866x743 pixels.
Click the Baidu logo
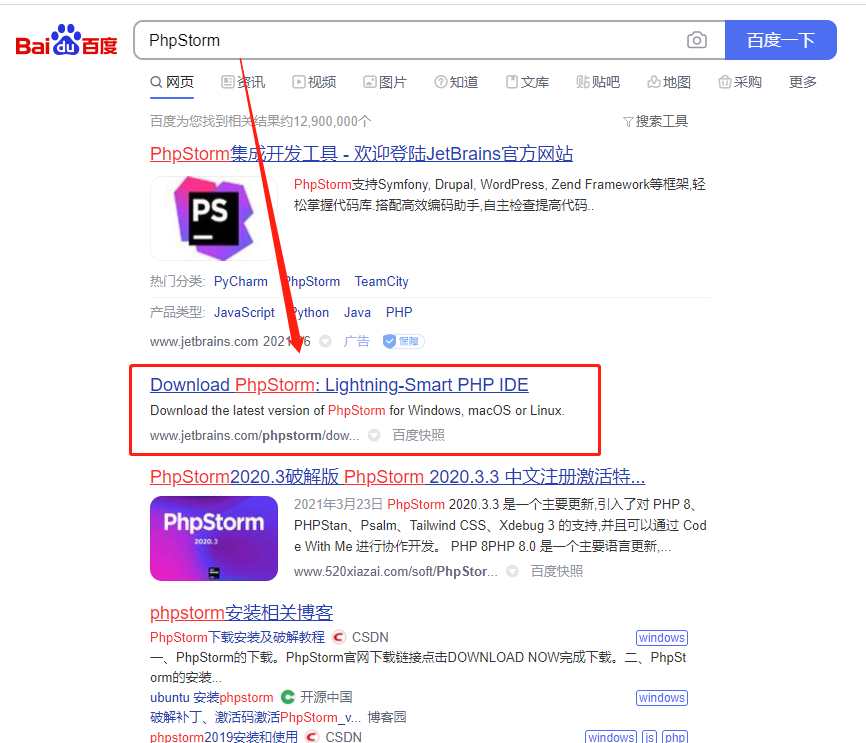(x=66, y=40)
